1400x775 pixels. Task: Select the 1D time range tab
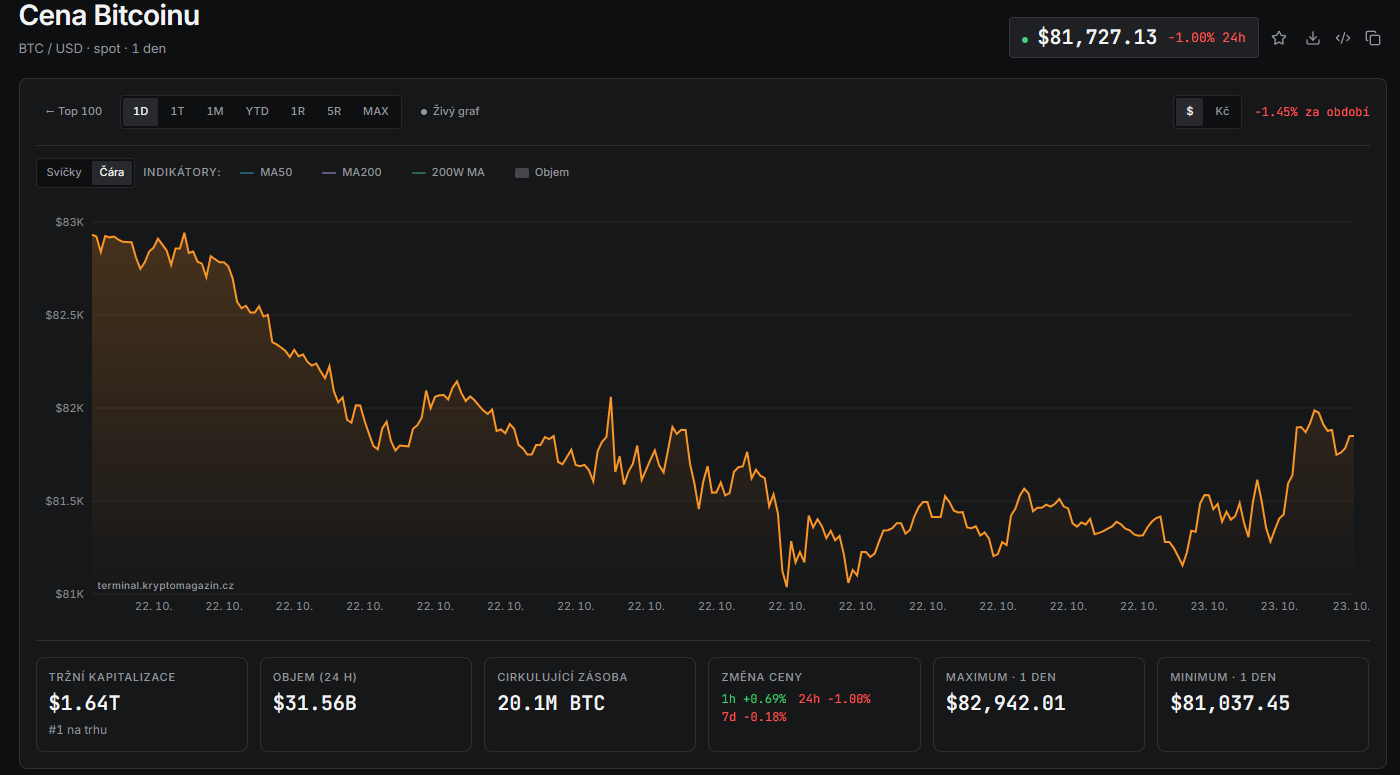coord(141,111)
